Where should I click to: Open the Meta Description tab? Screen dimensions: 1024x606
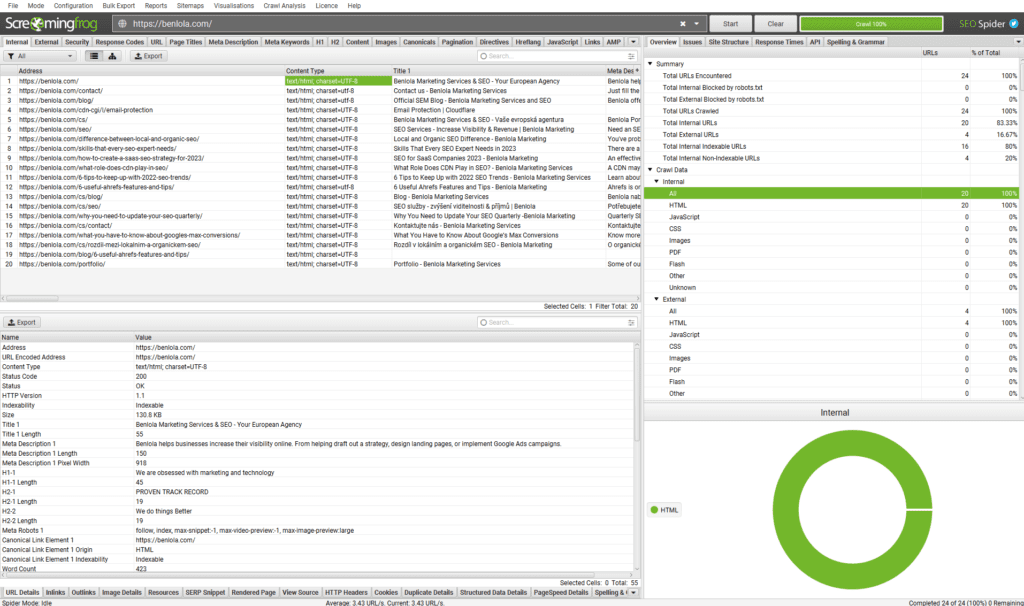coord(233,42)
